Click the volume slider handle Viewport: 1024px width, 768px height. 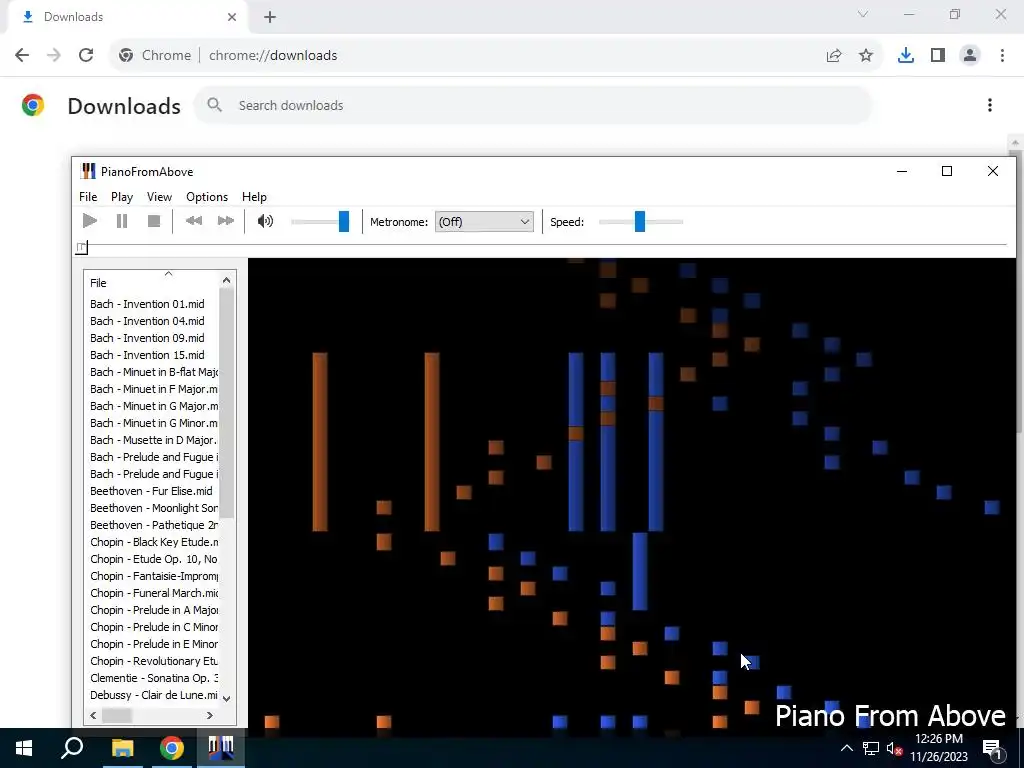click(344, 221)
